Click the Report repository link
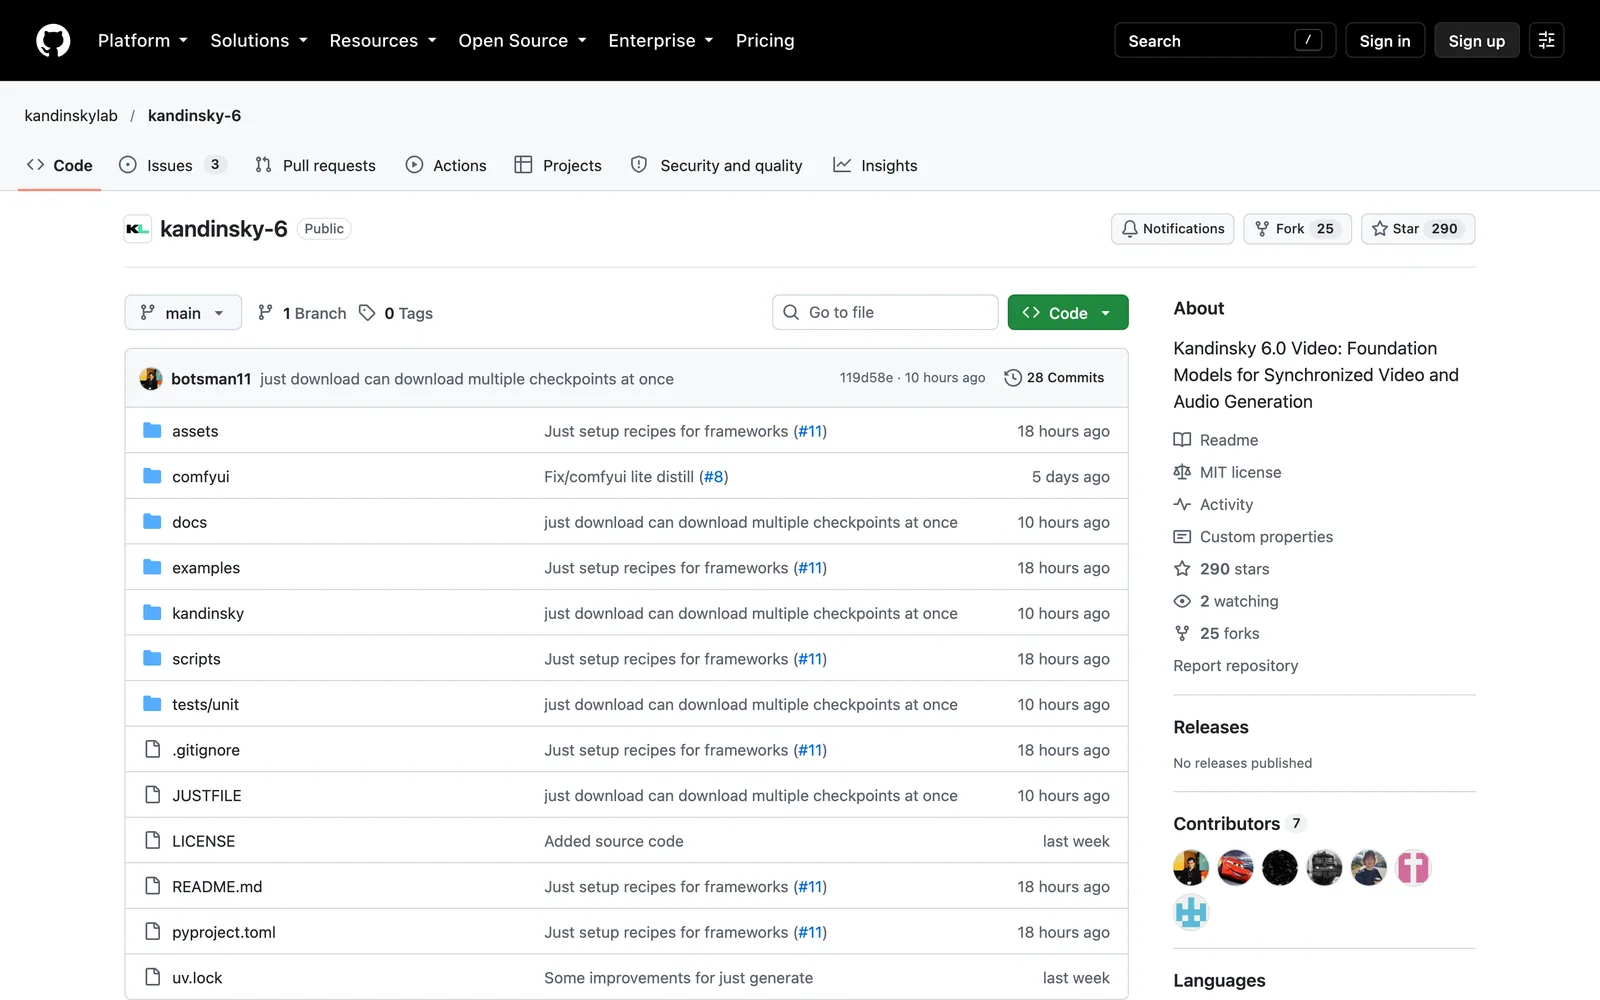Viewport: 1600px width, 1000px height. pyautogui.click(x=1236, y=666)
